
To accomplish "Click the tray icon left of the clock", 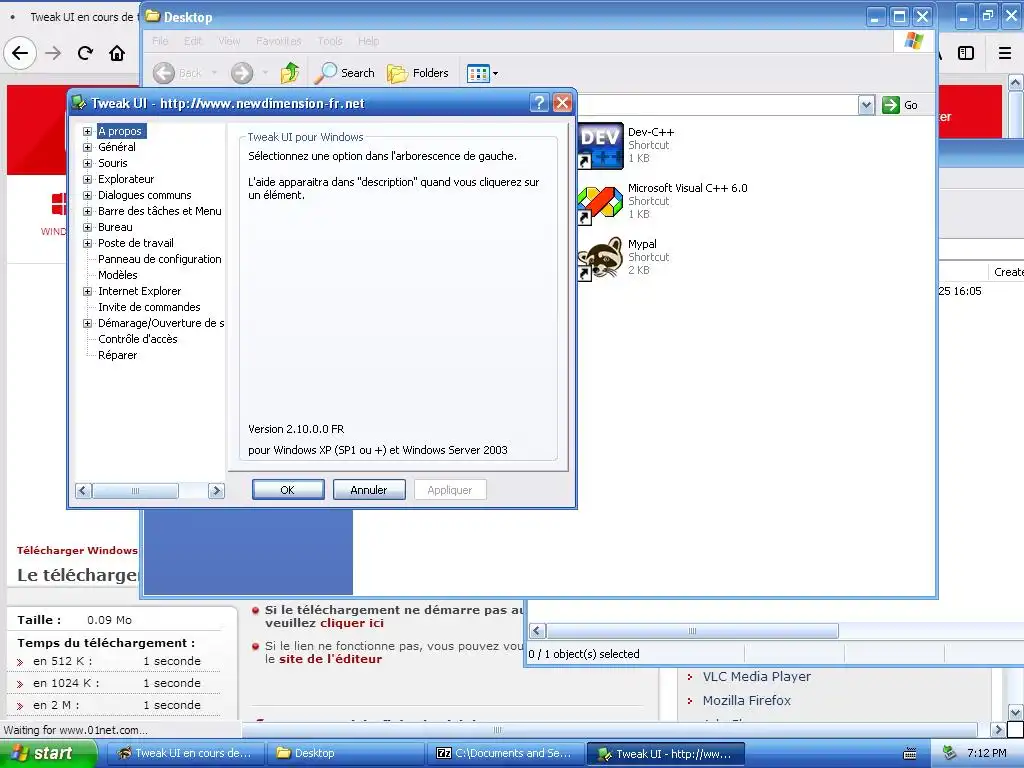I will click(x=950, y=753).
